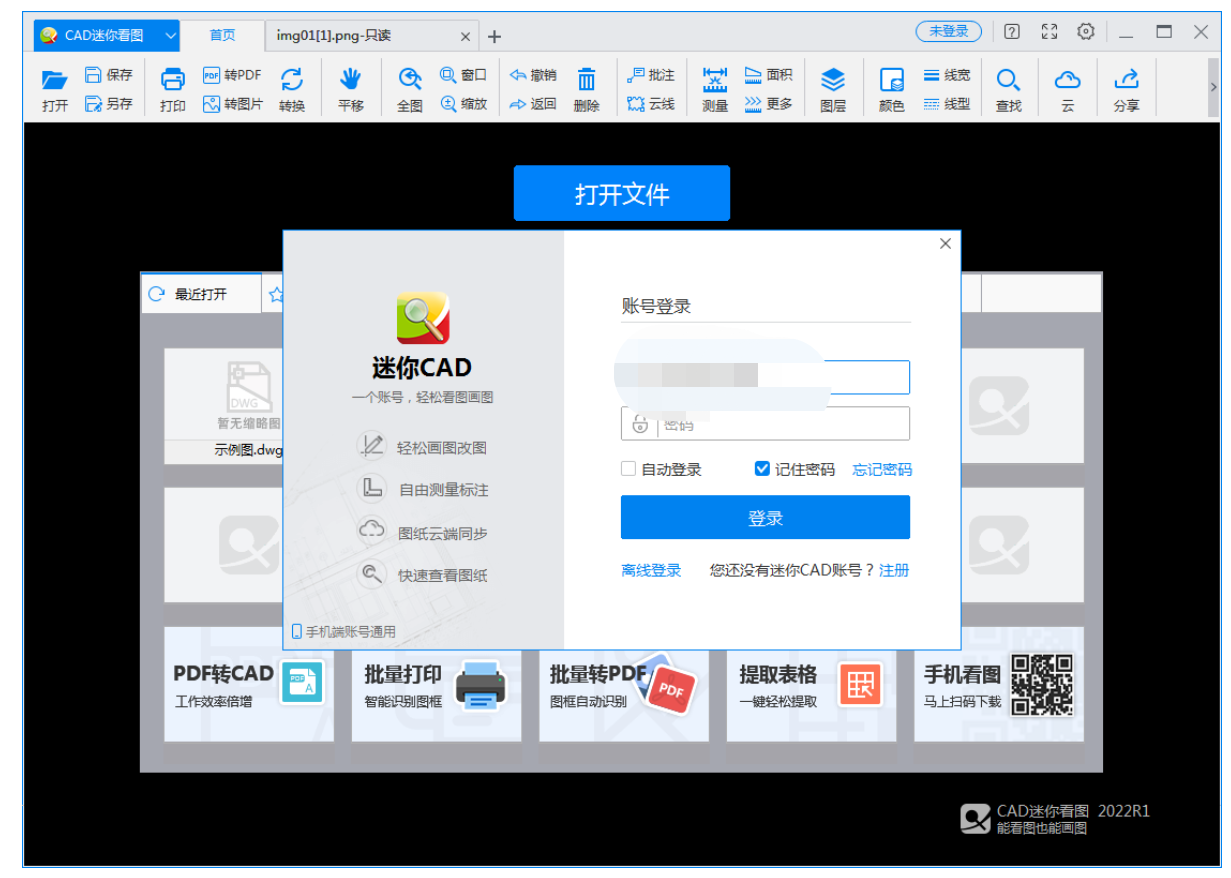Open the CAD迷你看图 app menu dropdown
The height and width of the screenshot is (878, 1231).
pyautogui.click(x=170, y=35)
